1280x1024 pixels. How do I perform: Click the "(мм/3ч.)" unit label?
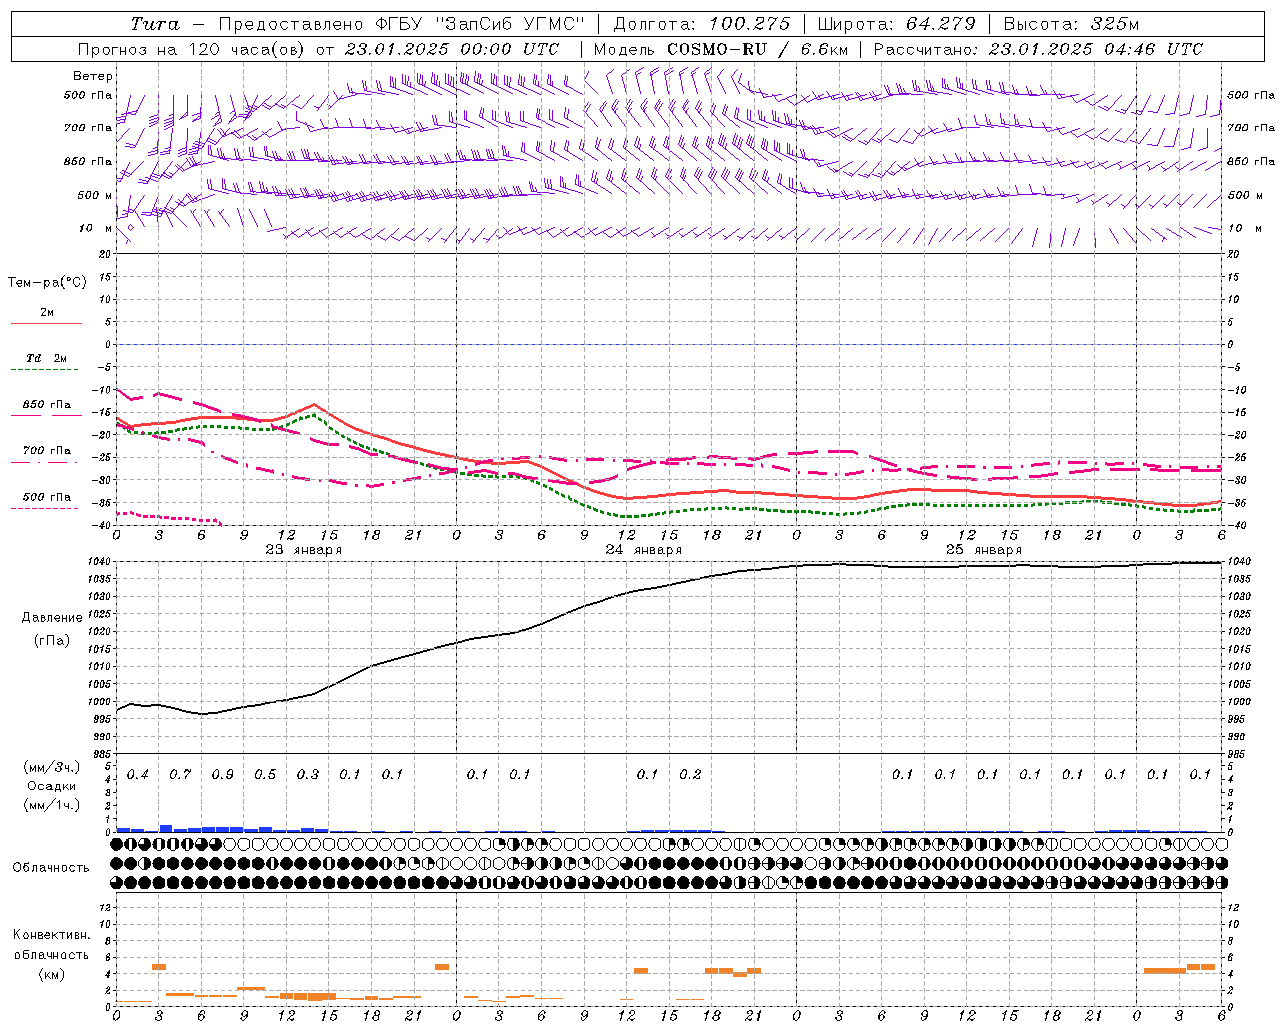click(x=51, y=767)
